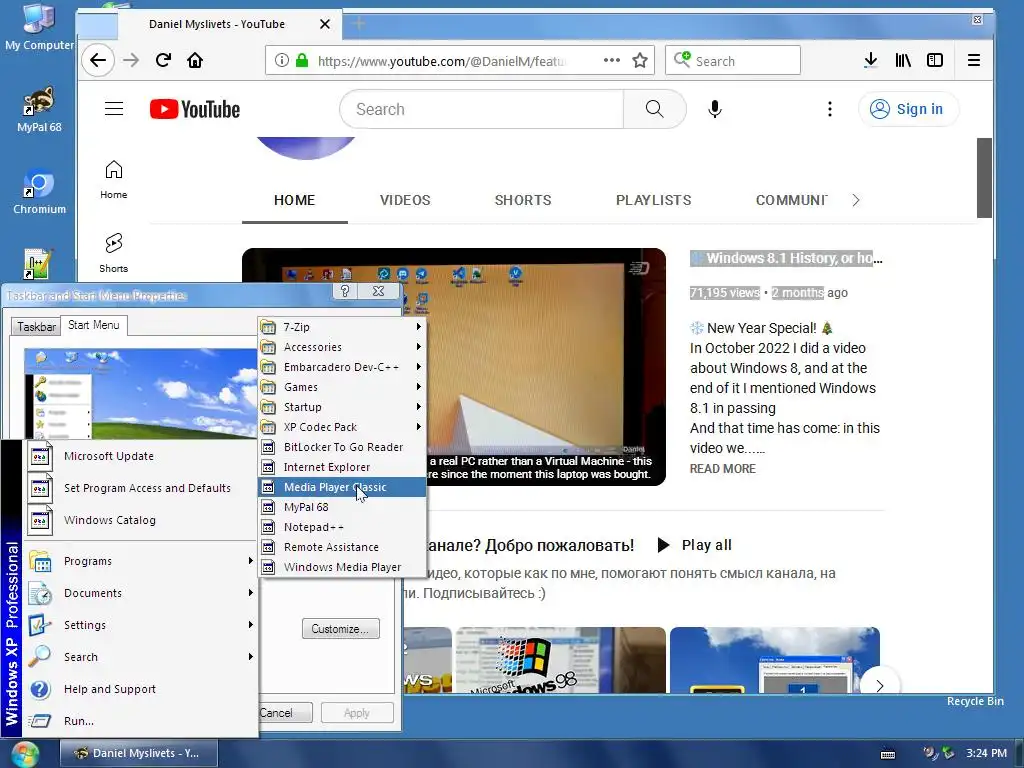The image size is (1024, 768).
Task: Open the browser hamburger menu
Action: pyautogui.click(x=973, y=61)
